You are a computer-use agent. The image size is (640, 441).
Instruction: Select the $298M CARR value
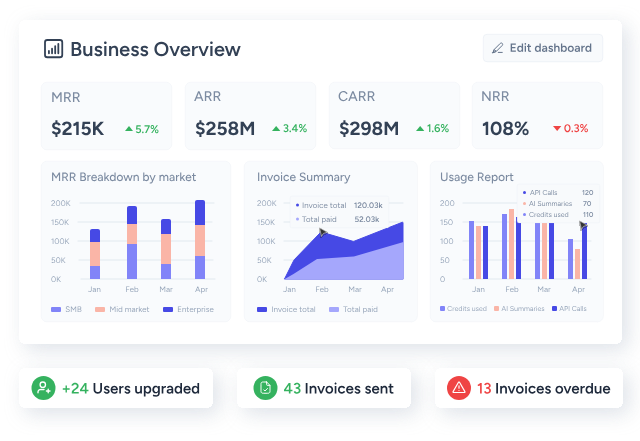pos(369,129)
